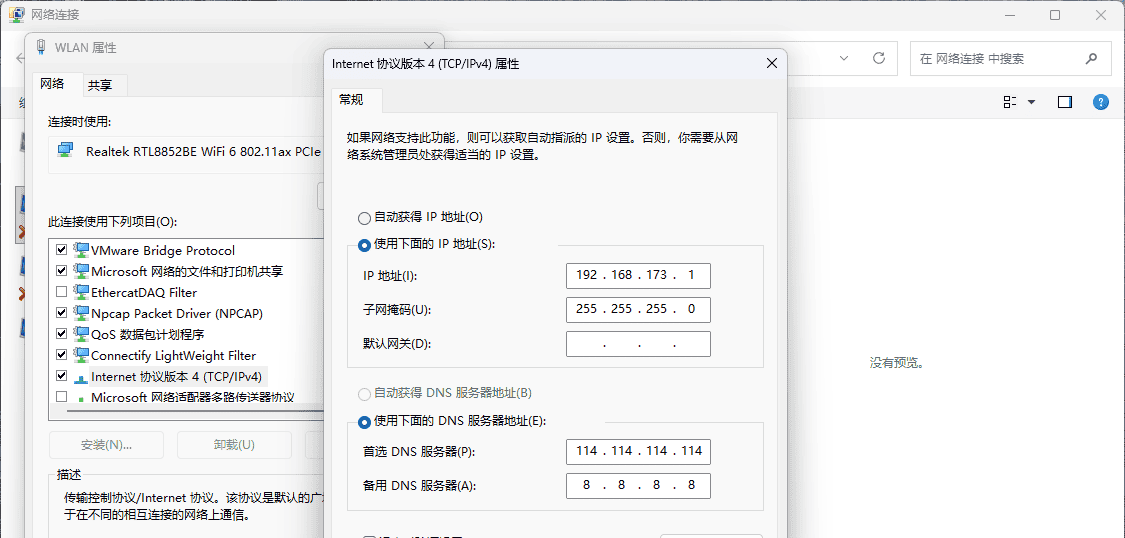Open the address bar history dropdown
Screen dimensions: 1125x538
[844, 58]
